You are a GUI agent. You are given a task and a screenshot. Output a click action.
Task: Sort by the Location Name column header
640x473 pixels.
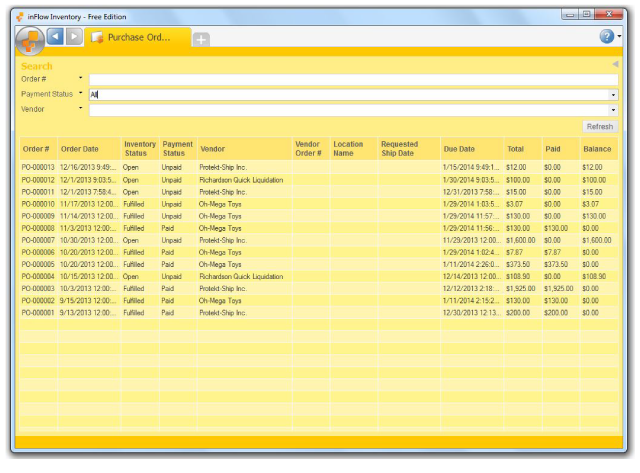coord(354,149)
